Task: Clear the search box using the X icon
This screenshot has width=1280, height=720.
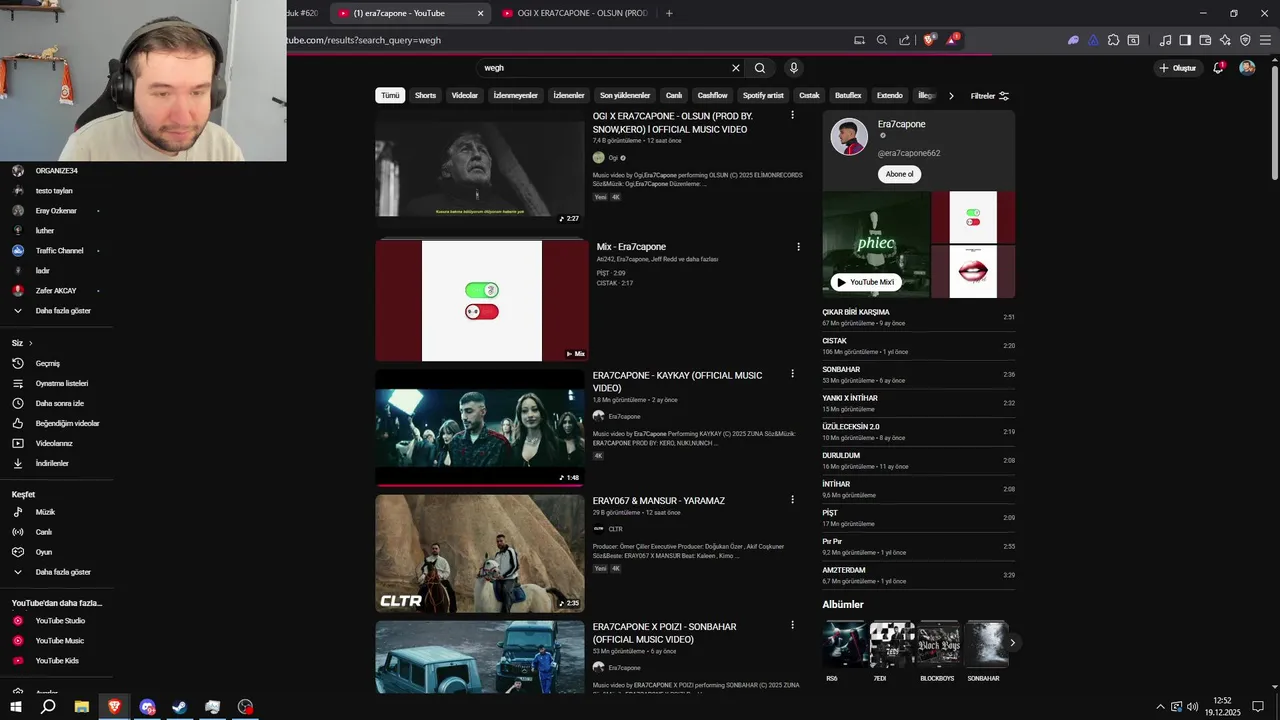Action: [x=736, y=68]
